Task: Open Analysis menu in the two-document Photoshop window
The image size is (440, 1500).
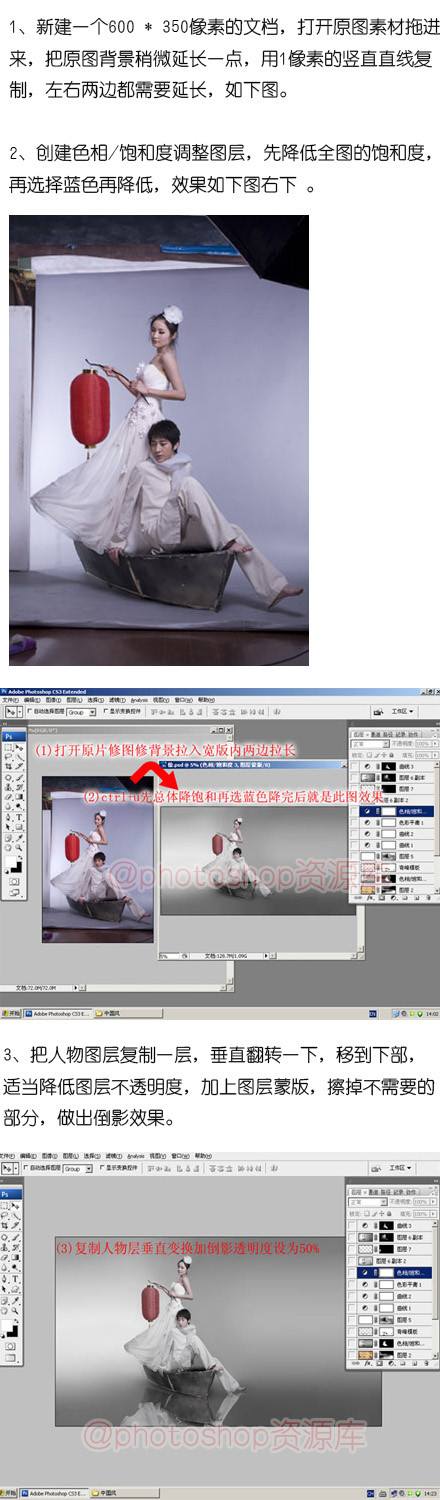Action: point(139,700)
